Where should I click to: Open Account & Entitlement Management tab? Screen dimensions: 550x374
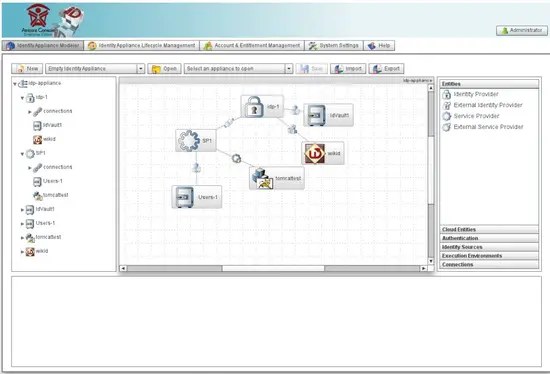252,46
